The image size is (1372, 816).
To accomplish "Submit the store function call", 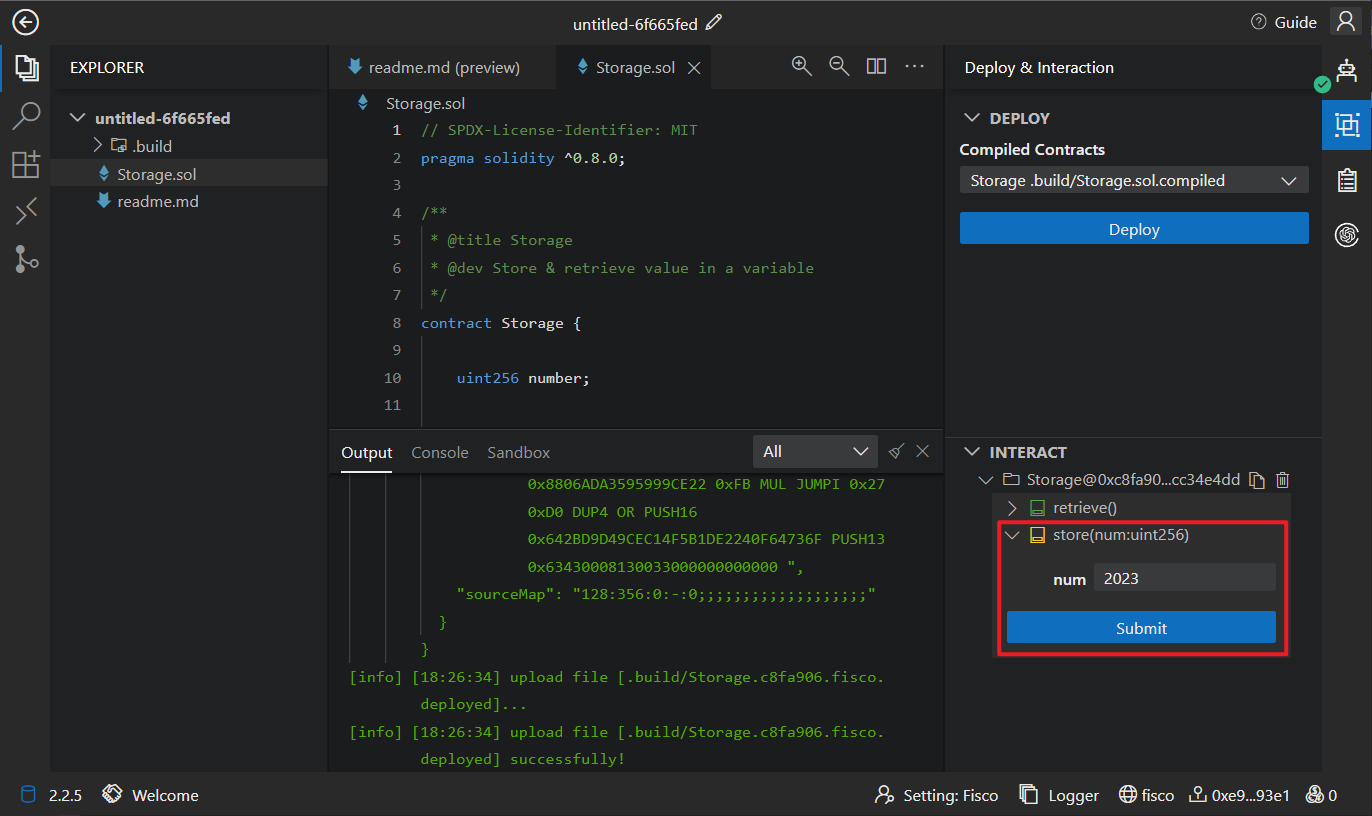I will (1140, 628).
